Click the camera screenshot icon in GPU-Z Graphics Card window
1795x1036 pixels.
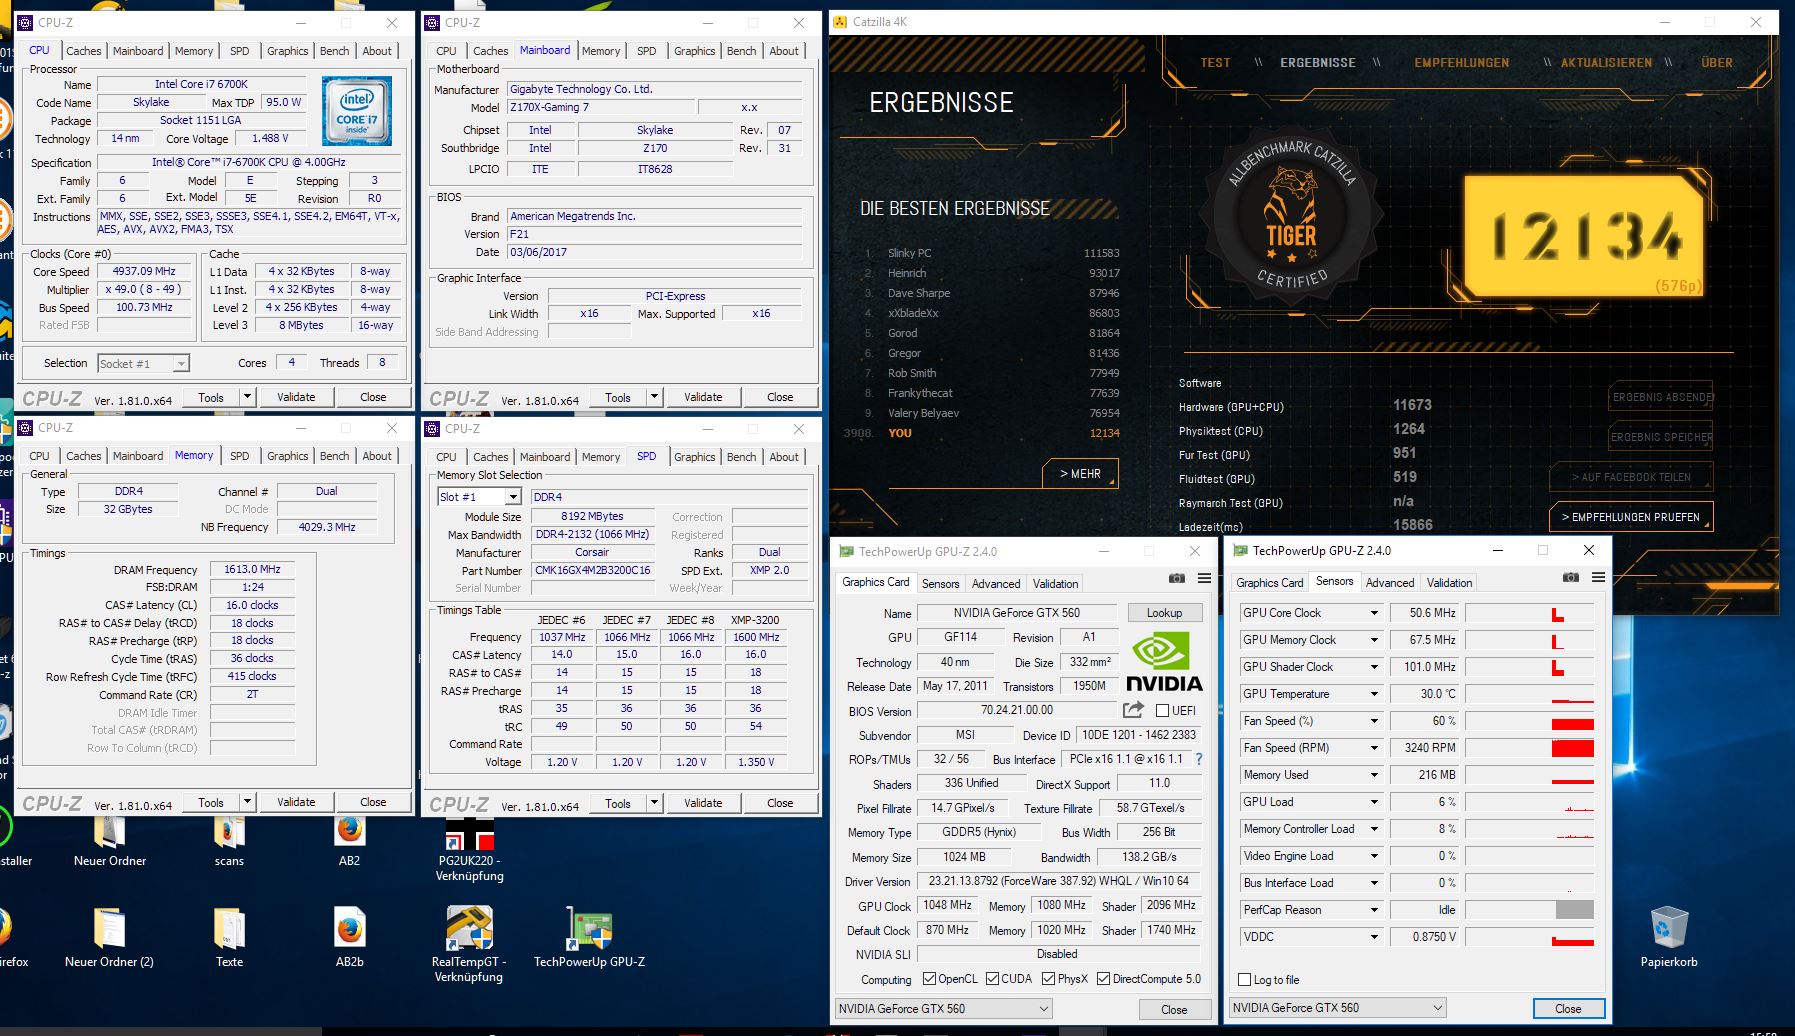click(x=1177, y=579)
